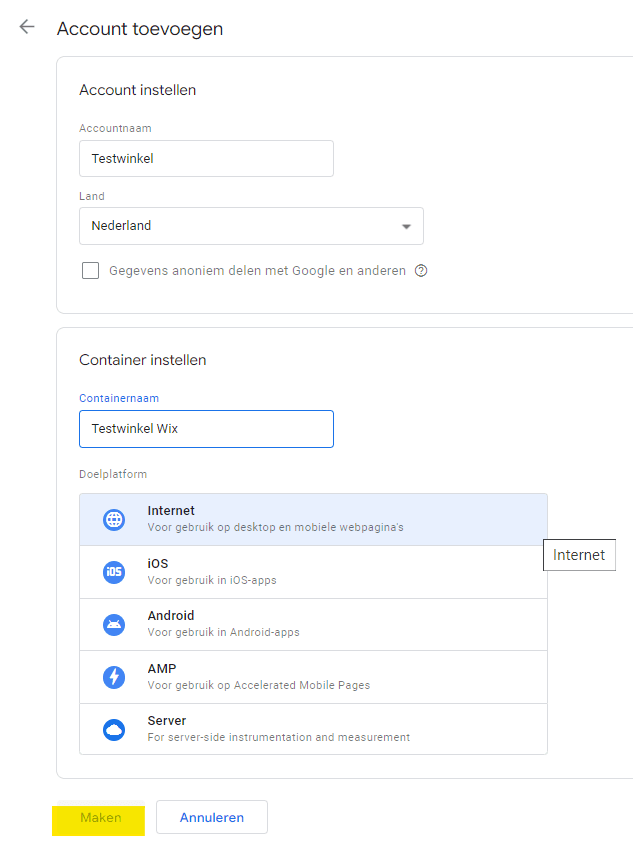633x847 pixels.
Task: Click the AMP lightning bolt icon
Action: [114, 677]
